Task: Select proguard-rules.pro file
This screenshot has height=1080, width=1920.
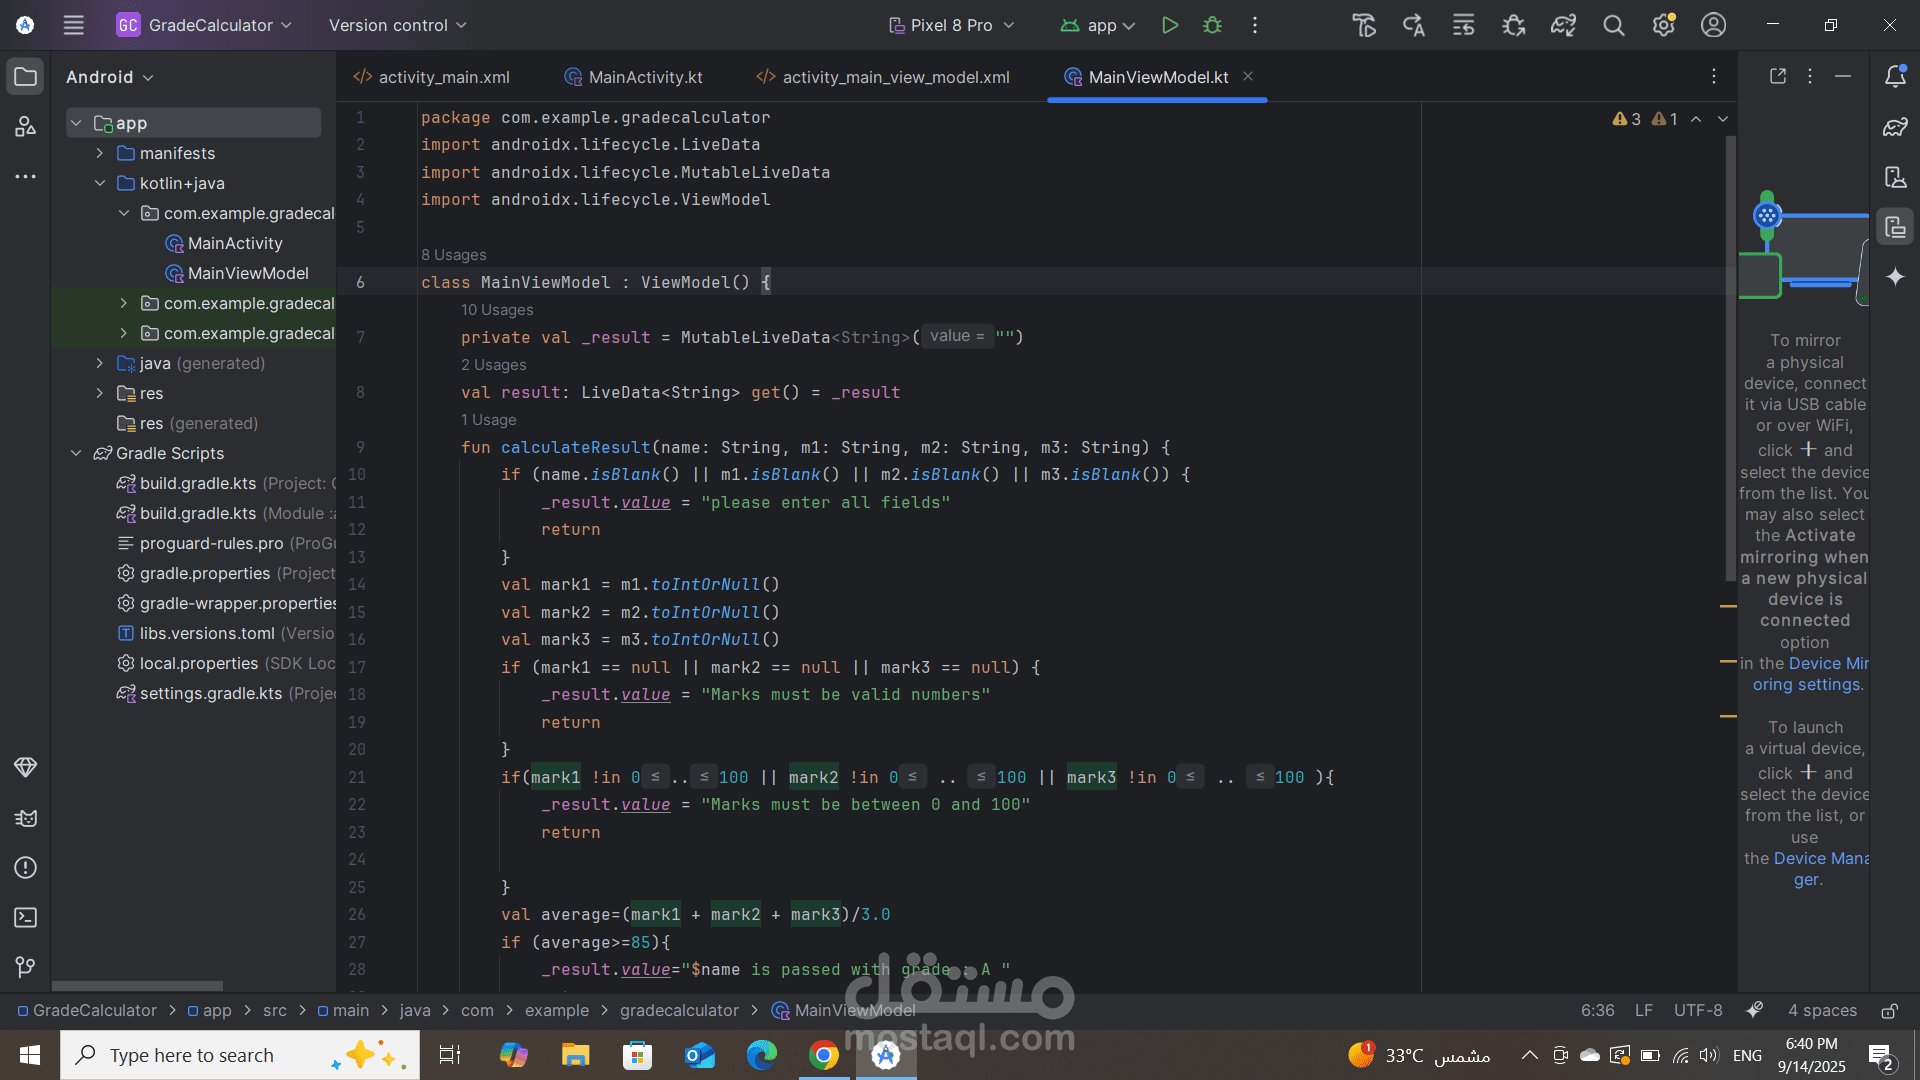Action: pos(212,543)
